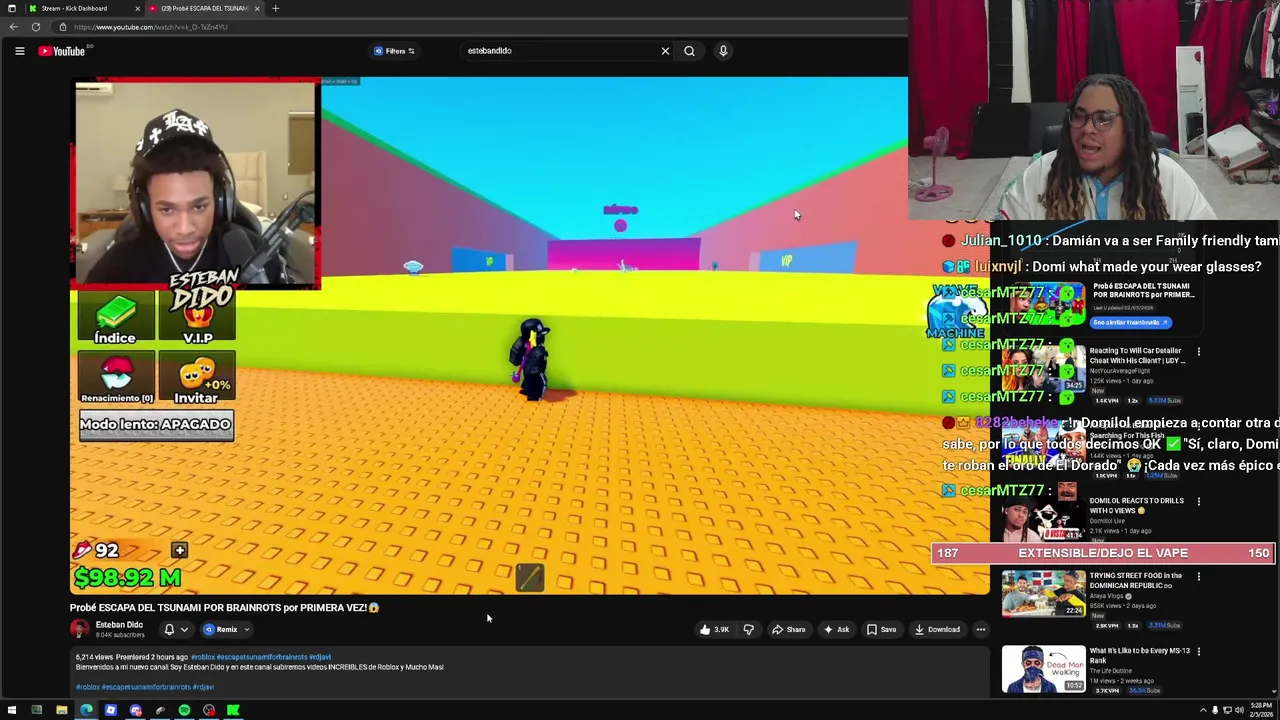Viewport: 1280px width, 720px height.
Task: Download the video with Download button
Action: (x=937, y=629)
